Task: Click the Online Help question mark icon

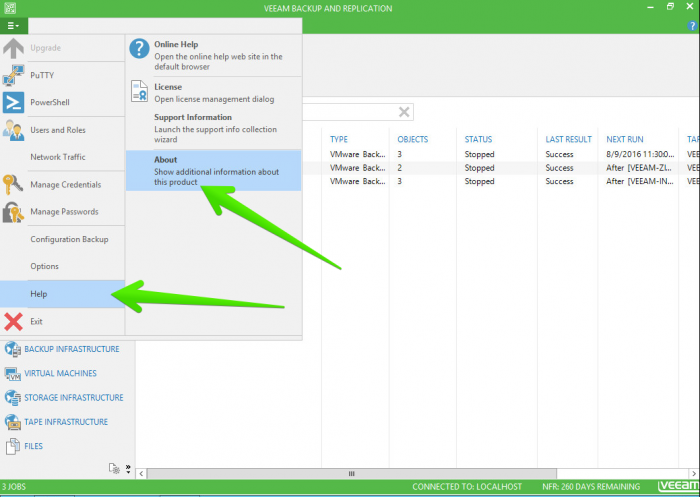Action: [x=139, y=48]
